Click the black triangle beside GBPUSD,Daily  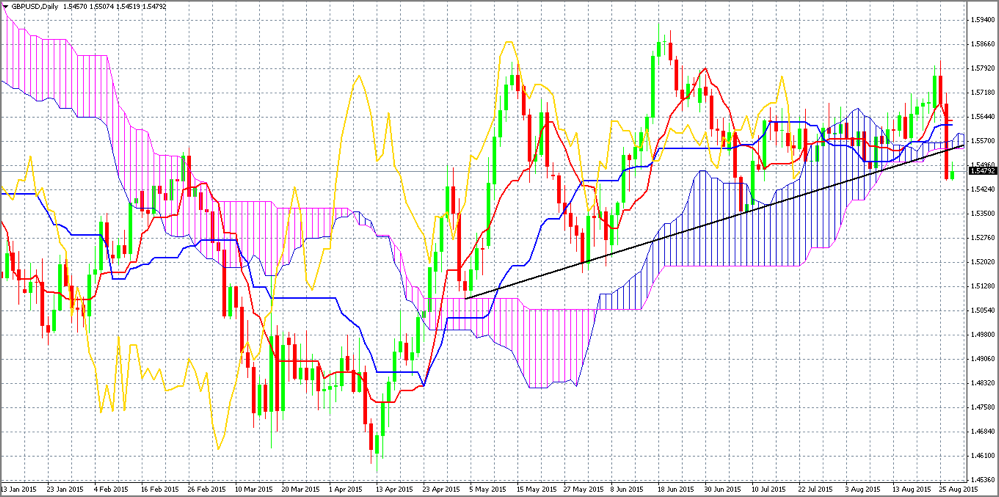[x=5, y=7]
